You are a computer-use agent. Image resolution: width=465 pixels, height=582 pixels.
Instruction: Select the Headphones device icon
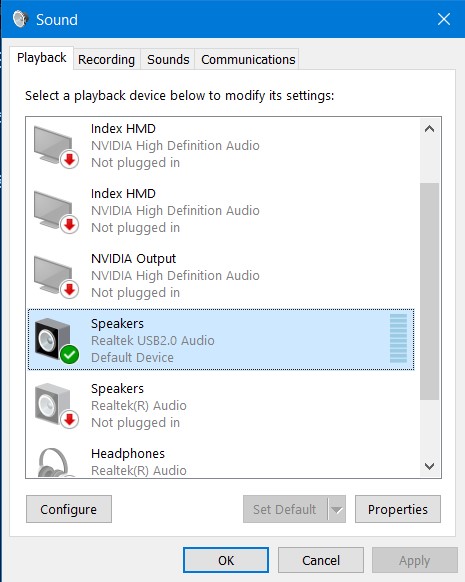point(56,462)
